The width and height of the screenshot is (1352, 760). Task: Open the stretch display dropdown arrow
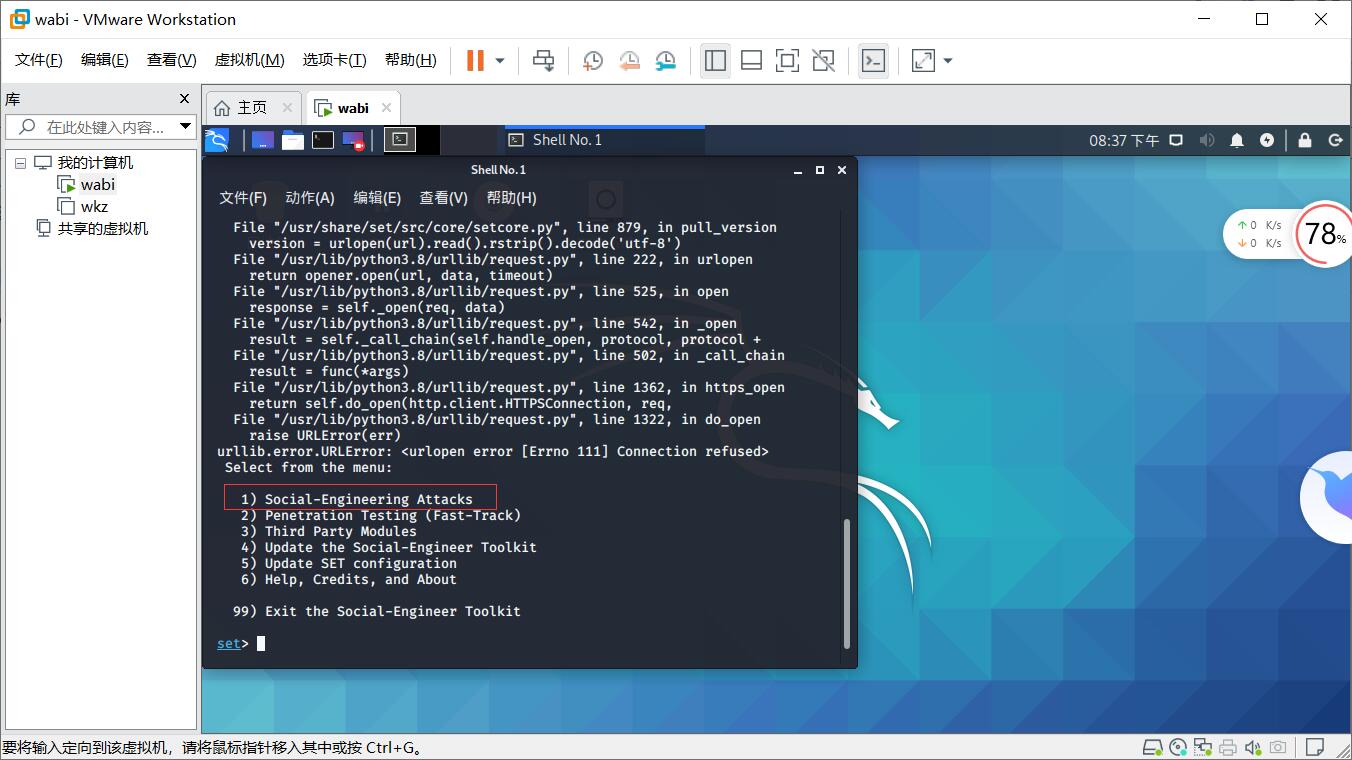(948, 61)
